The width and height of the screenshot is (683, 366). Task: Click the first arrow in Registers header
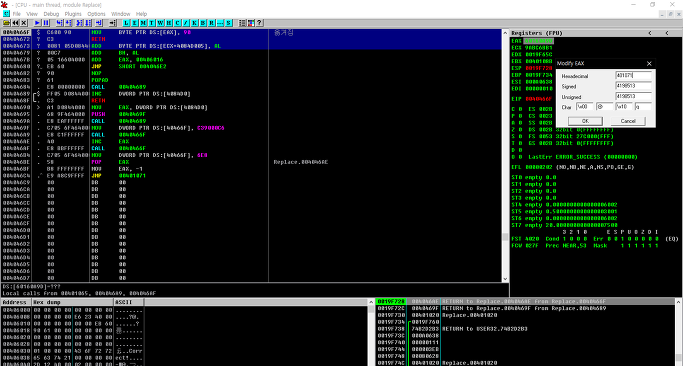(650, 33)
